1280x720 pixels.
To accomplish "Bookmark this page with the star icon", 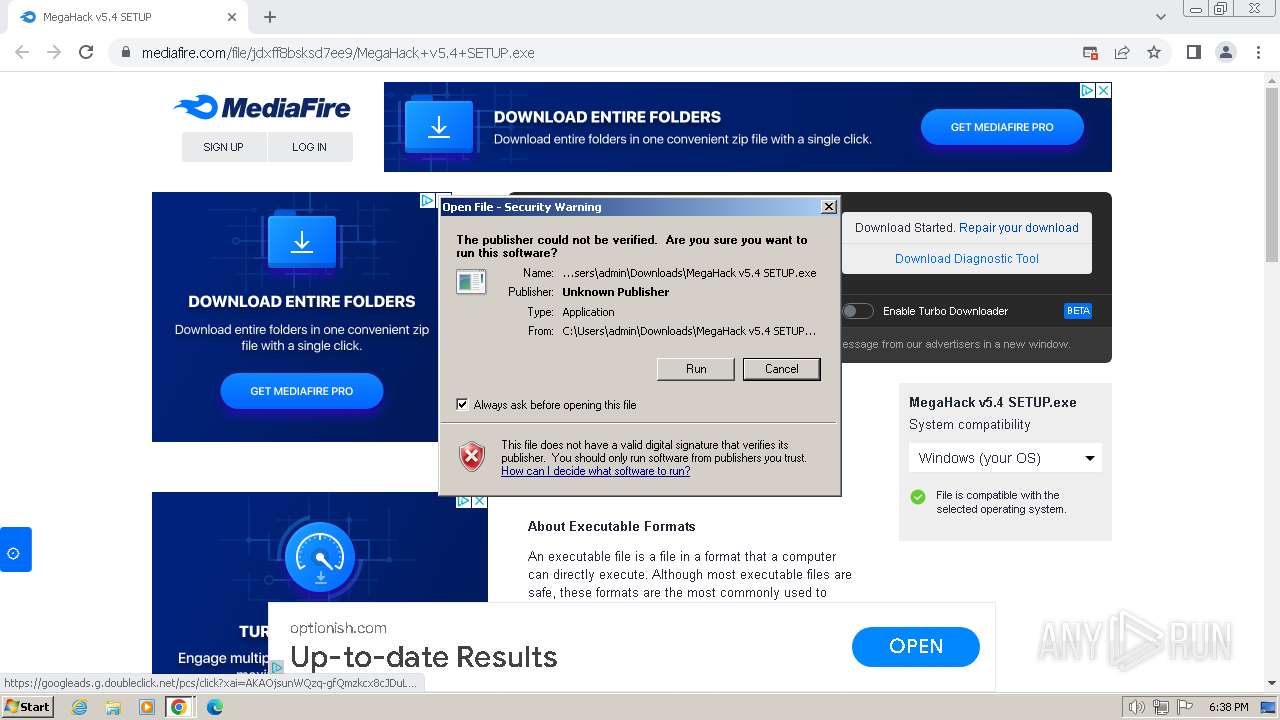I will [1154, 52].
